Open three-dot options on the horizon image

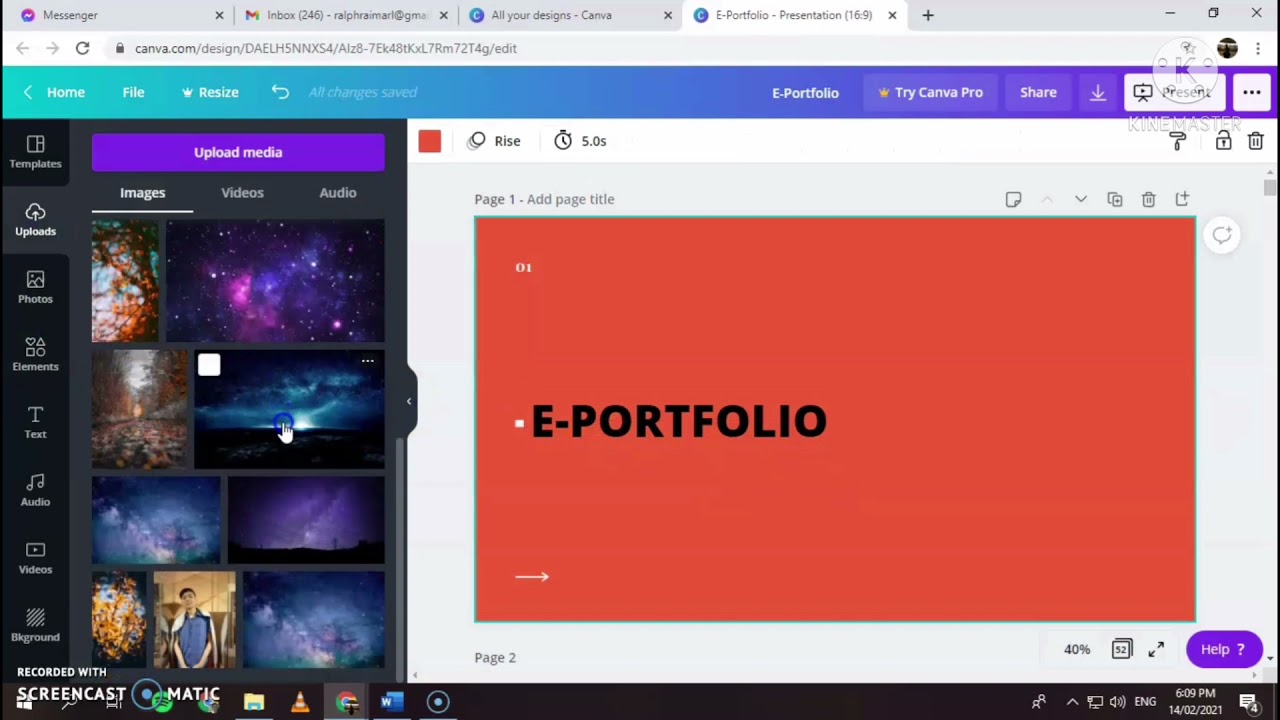coord(367,361)
